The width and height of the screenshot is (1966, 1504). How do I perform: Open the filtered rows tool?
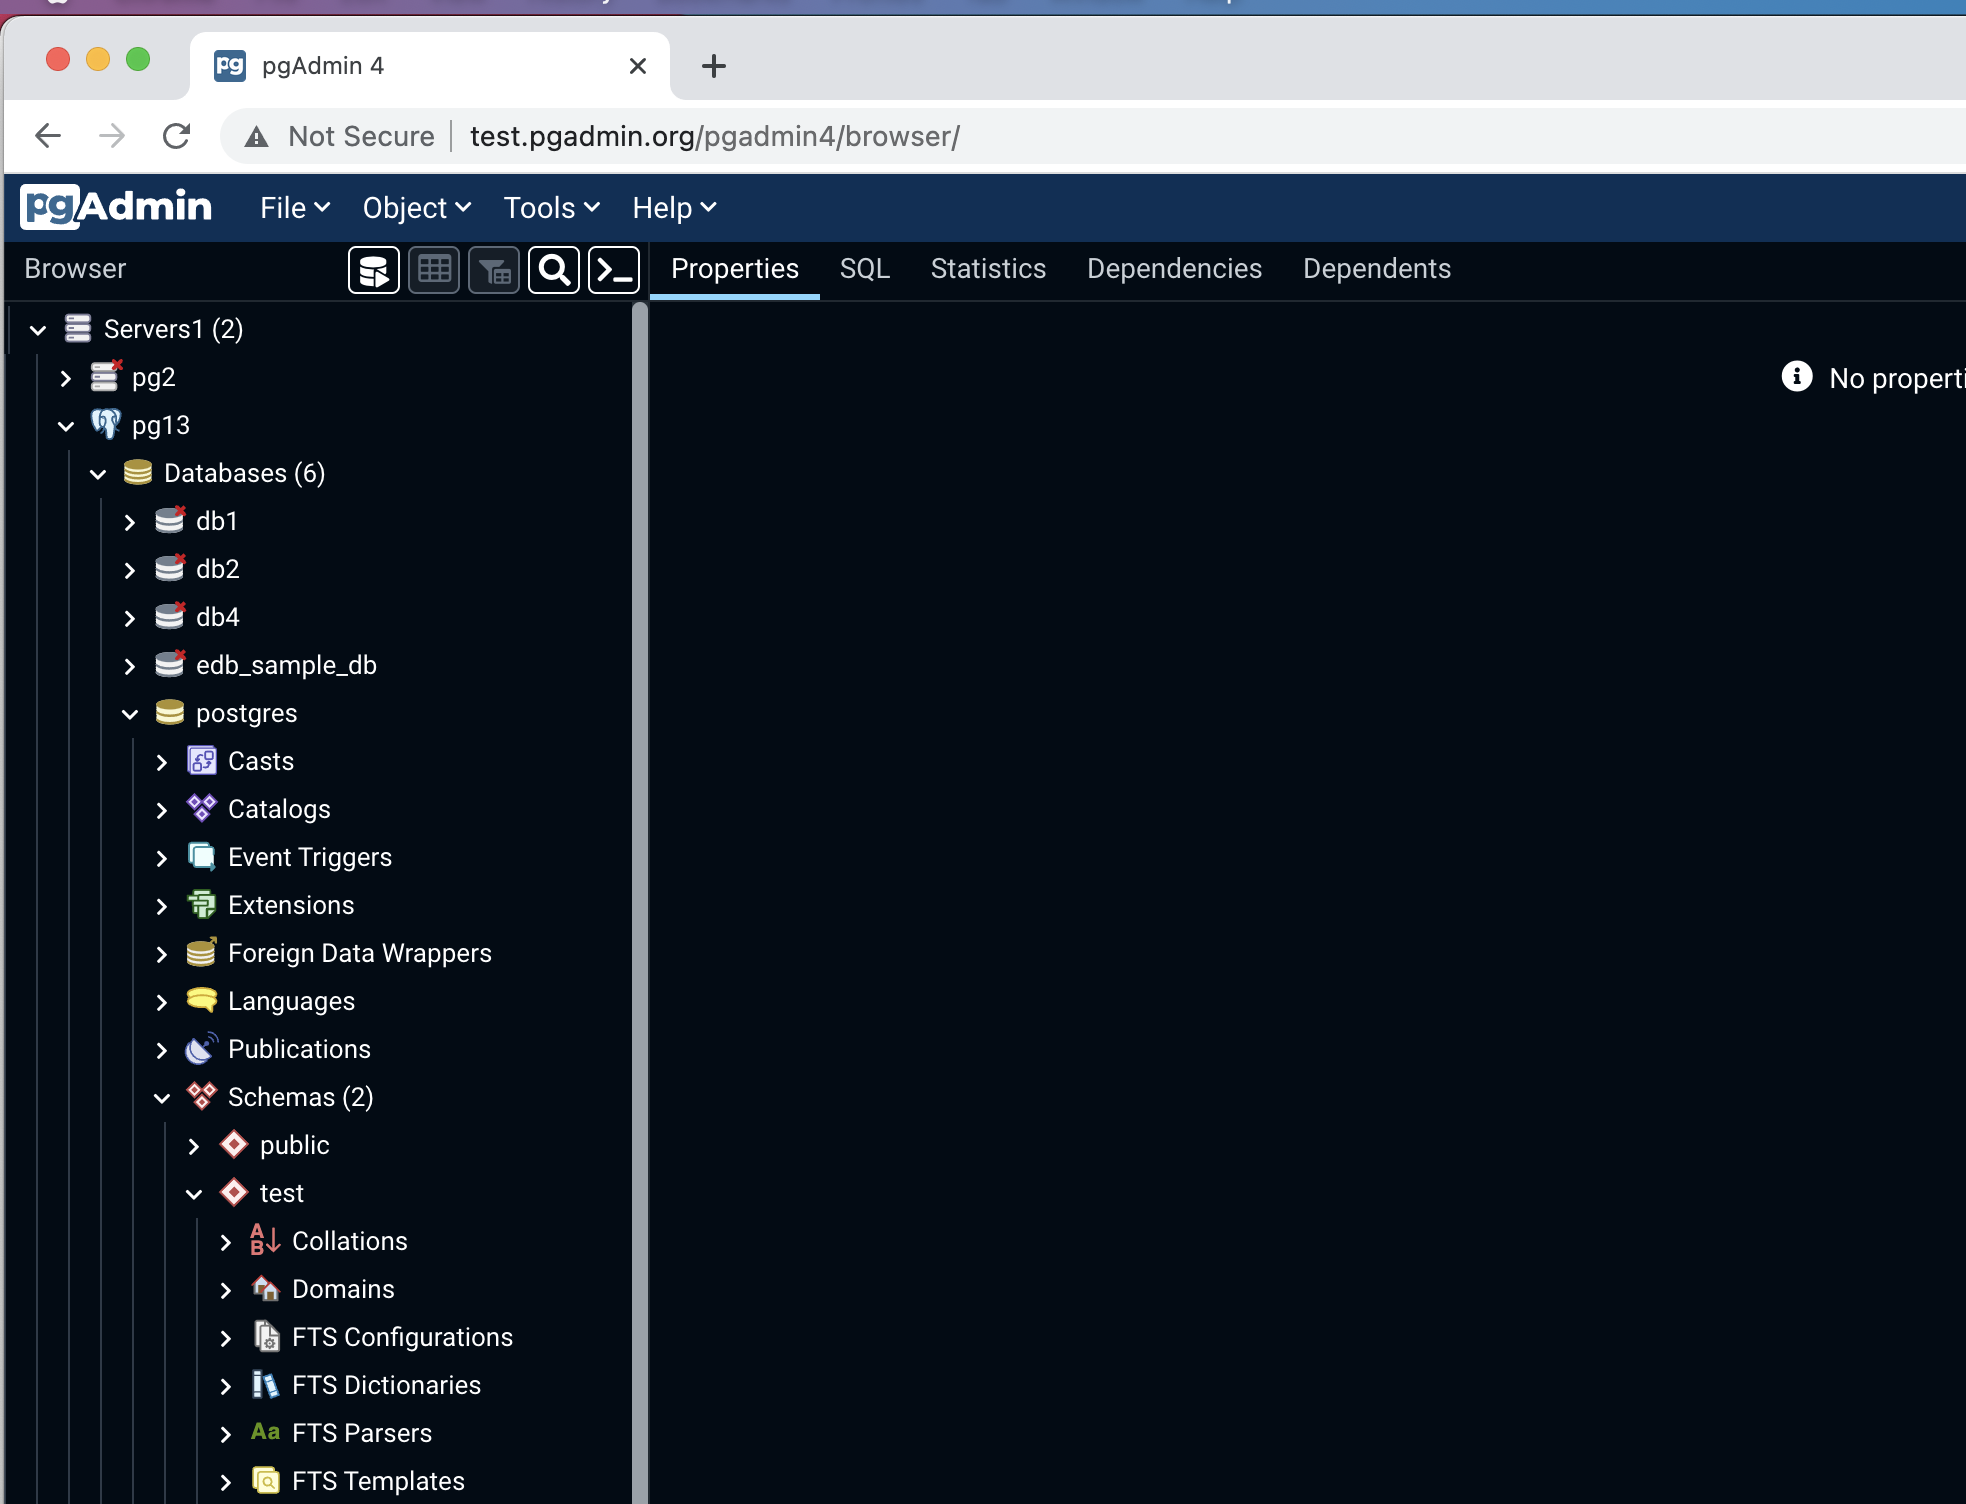click(x=493, y=269)
